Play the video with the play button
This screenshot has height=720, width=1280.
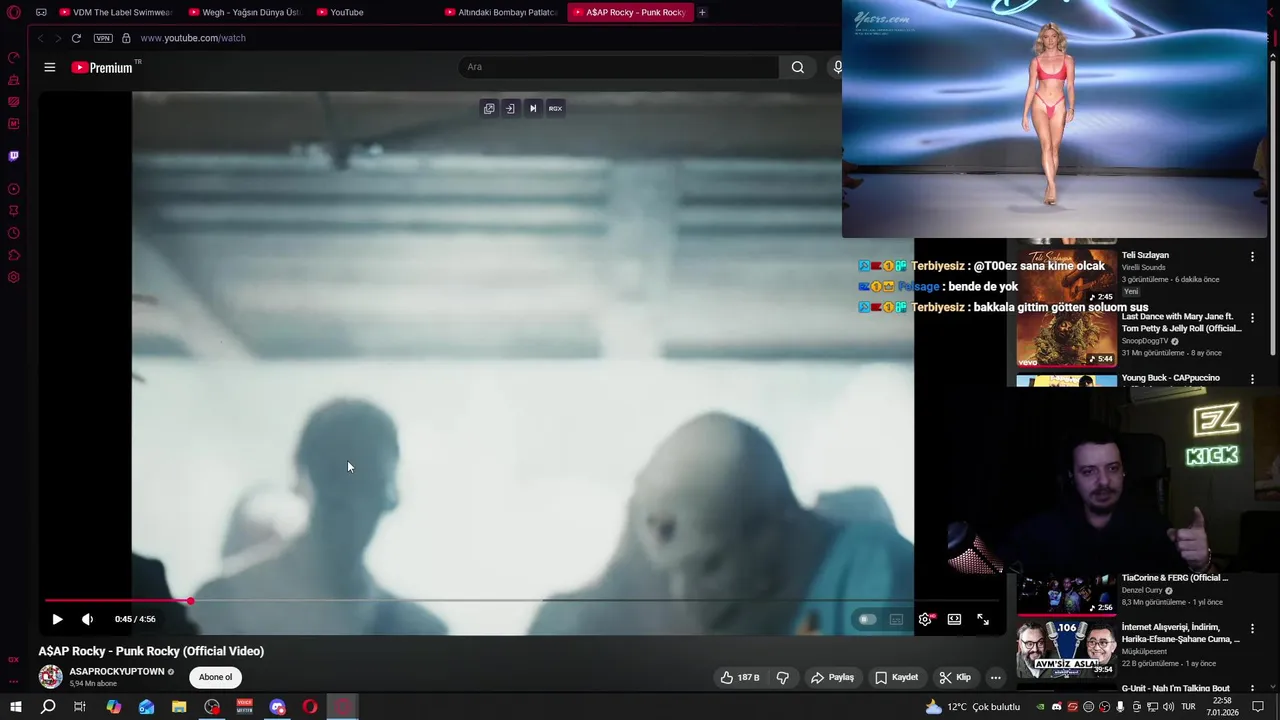pyautogui.click(x=57, y=619)
